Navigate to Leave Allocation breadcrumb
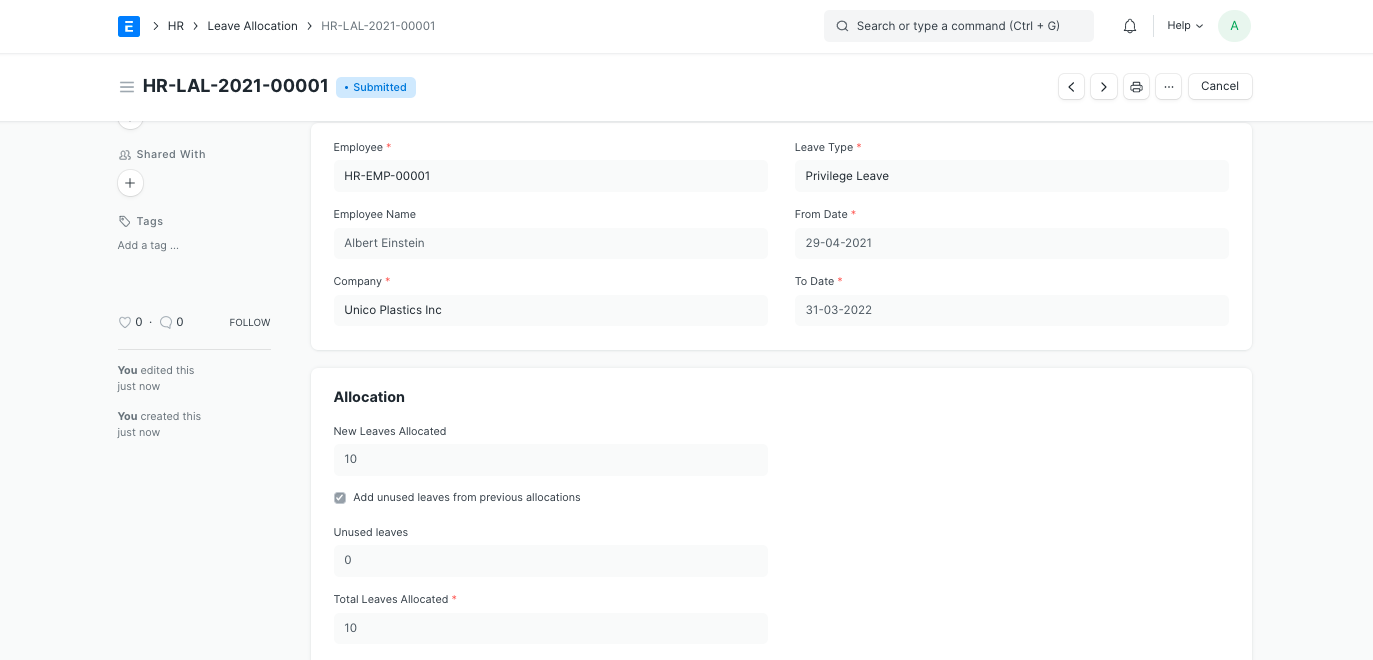Screen dimensions: 1373x660 pyautogui.click(x=252, y=26)
